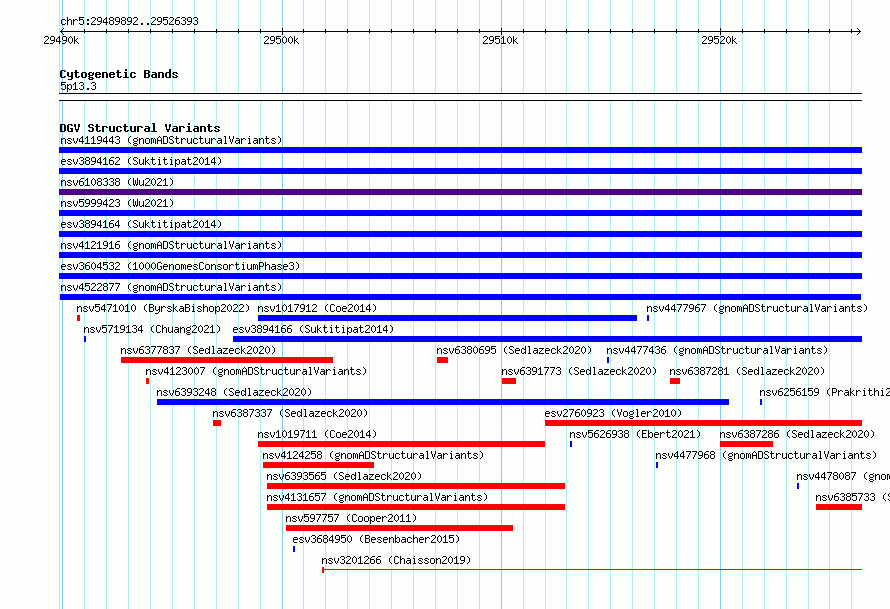The height and width of the screenshot is (609, 890).
Task: Select the blue nsv6393248 (Sedlazeck2020) bar
Action: (443, 402)
